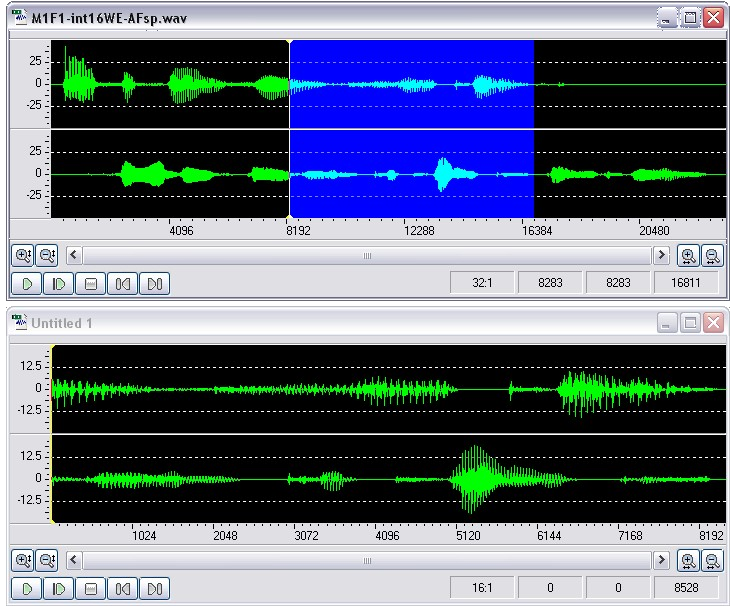
Task: Zoom out horizontally in Untitled 1 window
Action: pos(713,560)
